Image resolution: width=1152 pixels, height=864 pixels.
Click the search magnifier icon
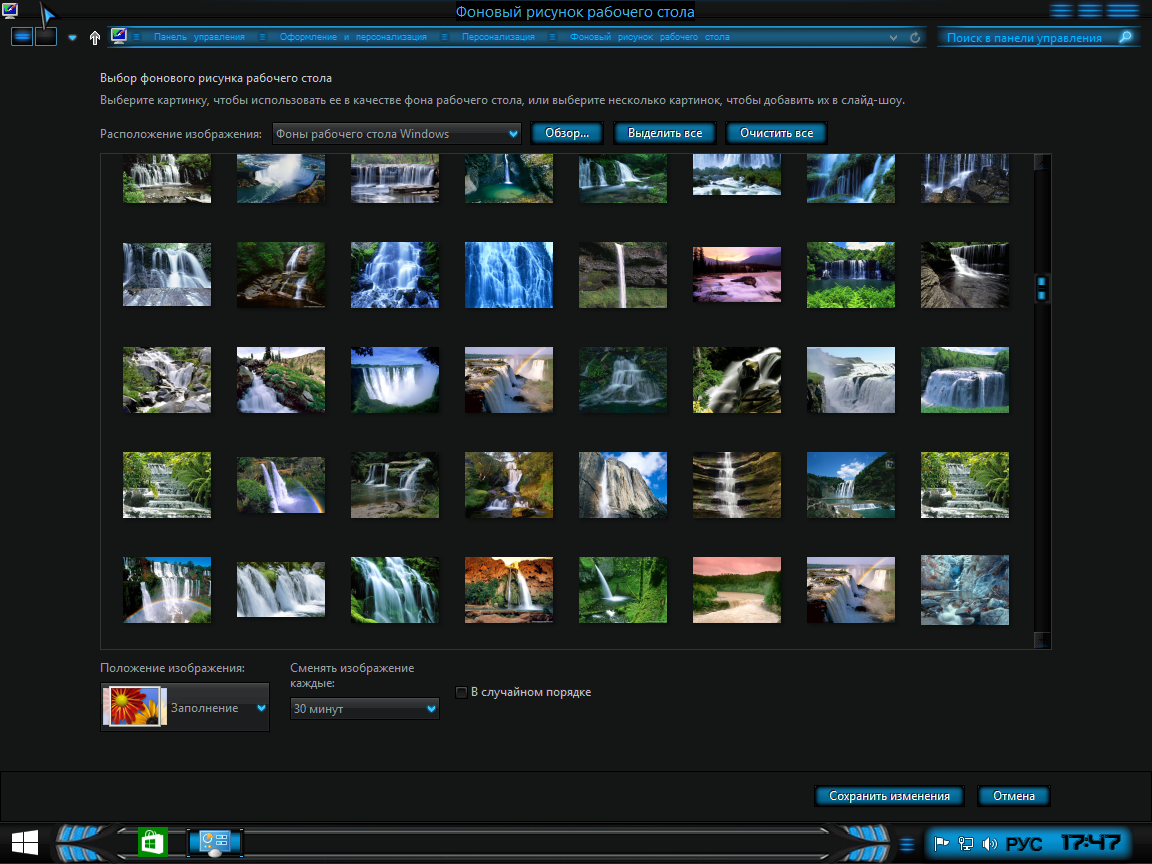click(x=1125, y=37)
